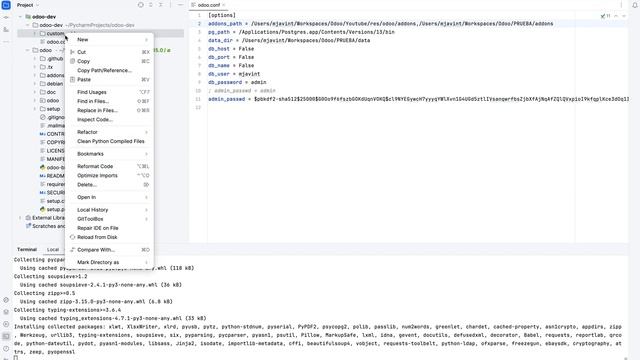Image resolution: width=640 pixels, height=360 pixels.
Task: Choose Clean Python Compiled Files
Action: coord(109,141)
